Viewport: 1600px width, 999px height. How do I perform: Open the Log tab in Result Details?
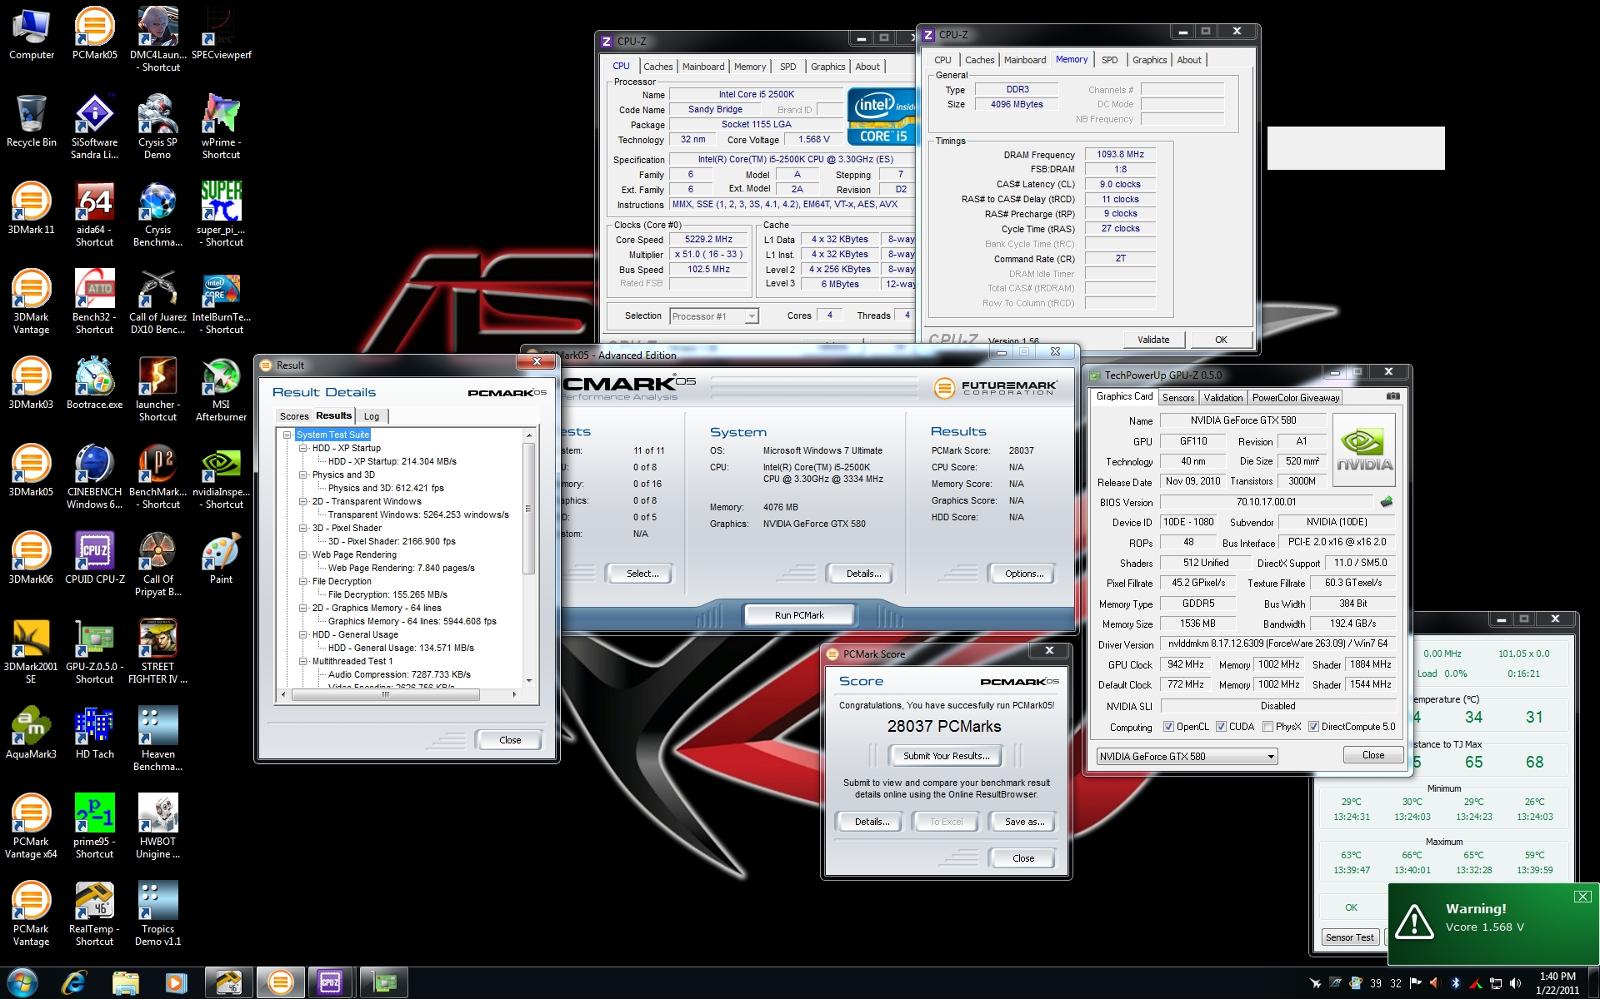point(372,416)
